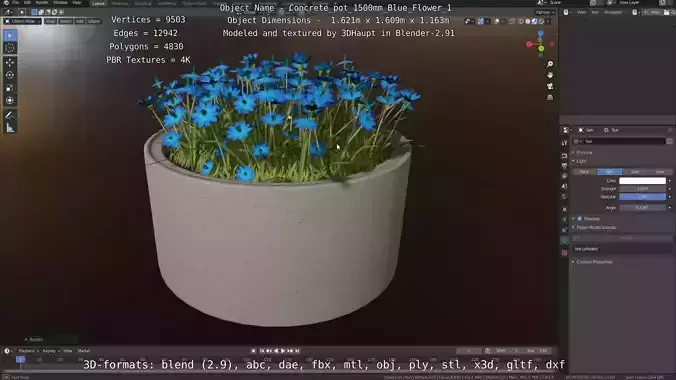Jump to the end frame in timeline

pyautogui.click(x=297, y=351)
